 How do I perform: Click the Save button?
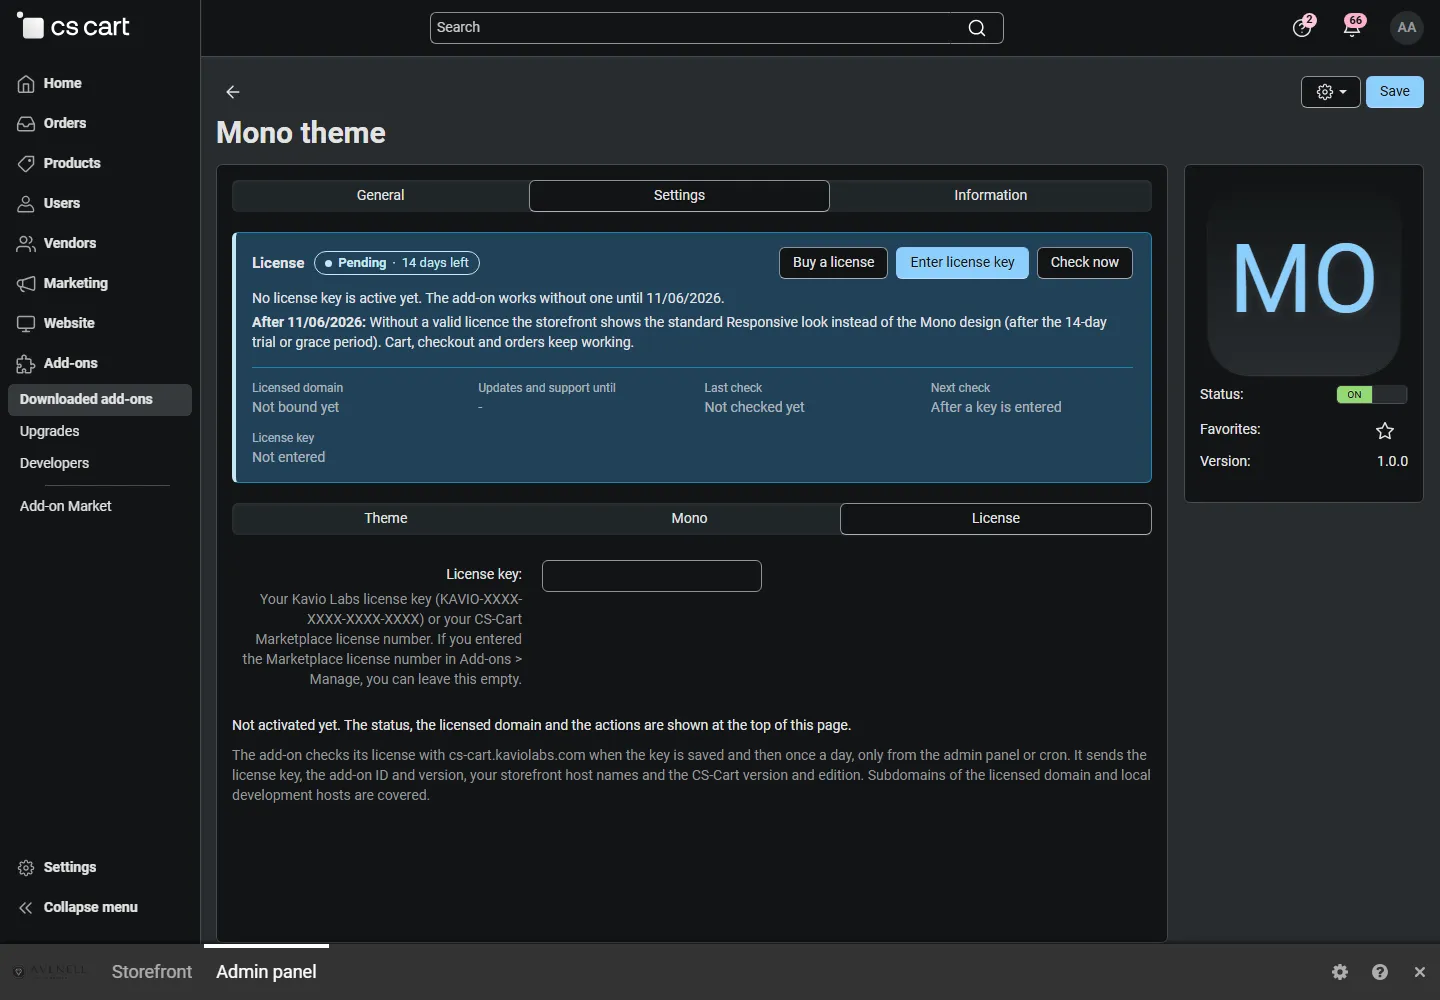[x=1395, y=92]
